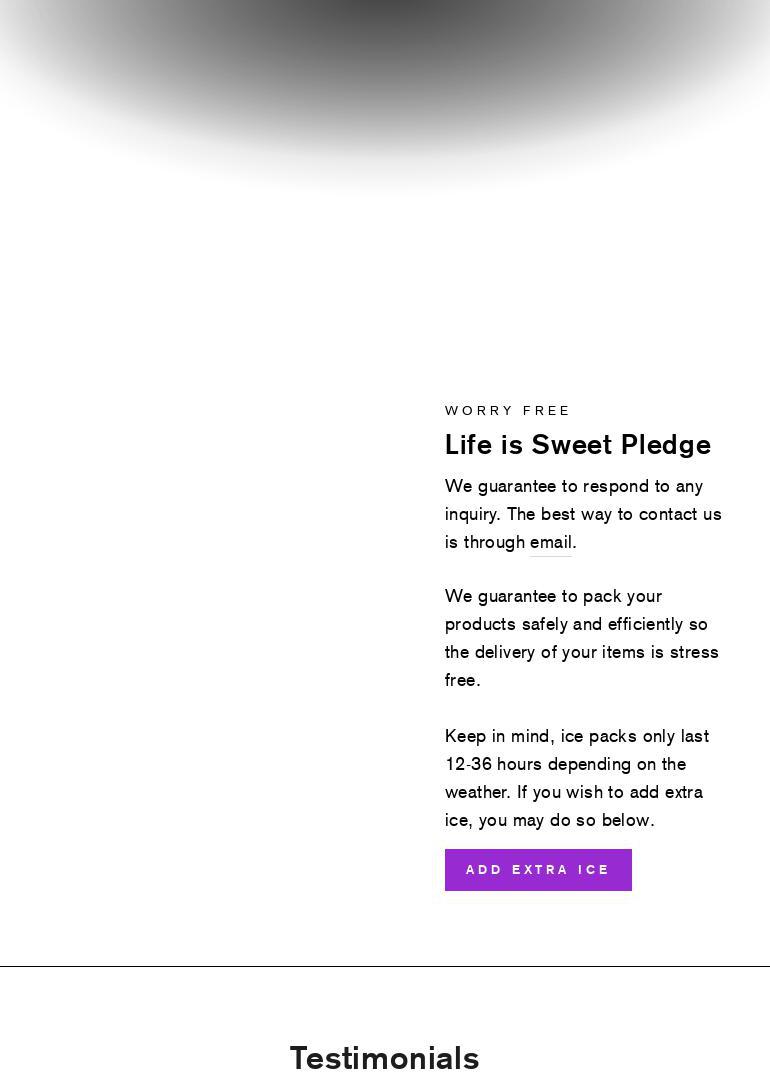This screenshot has width=770, height=1092.
Task: Click the Life is Sweet Pledge heading
Action: point(577,445)
